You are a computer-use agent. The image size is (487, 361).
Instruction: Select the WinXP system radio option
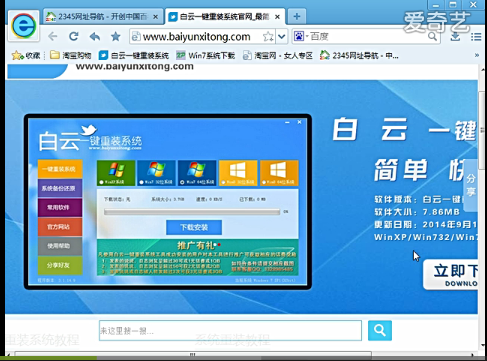pyautogui.click(x=102, y=182)
